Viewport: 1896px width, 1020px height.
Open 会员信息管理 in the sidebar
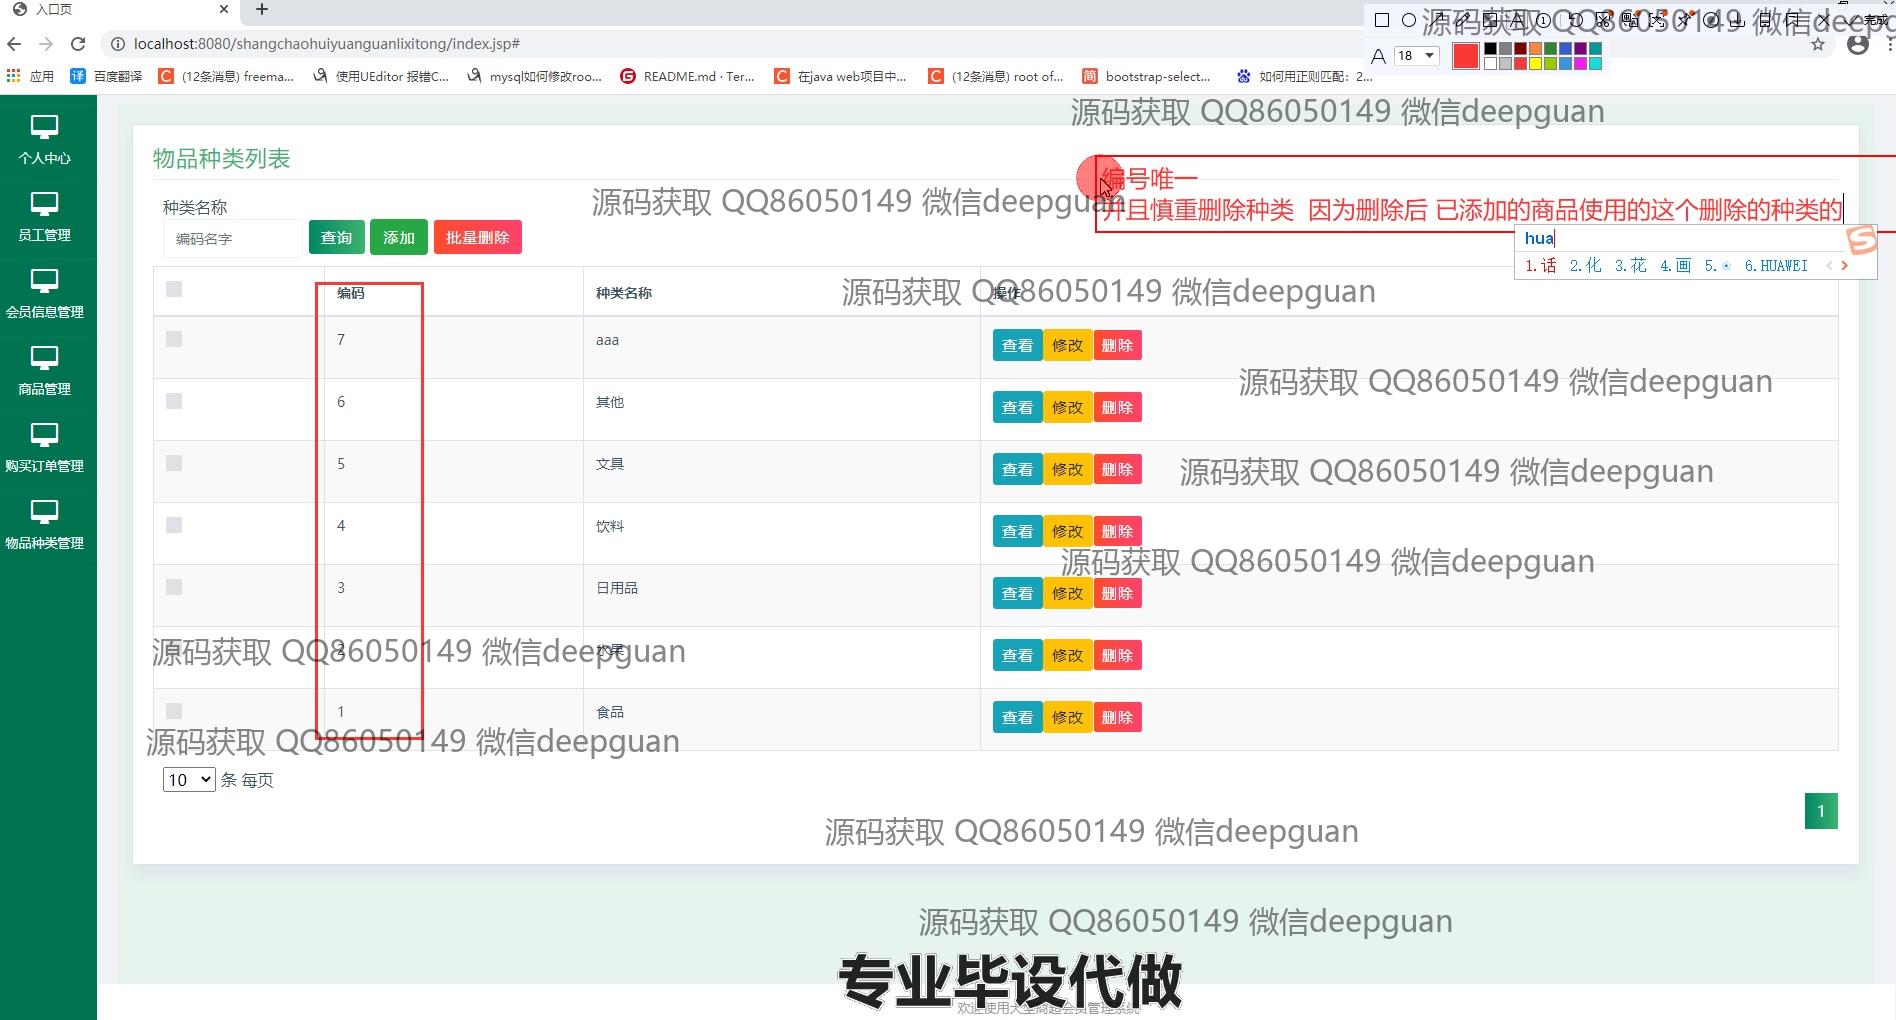(45, 292)
